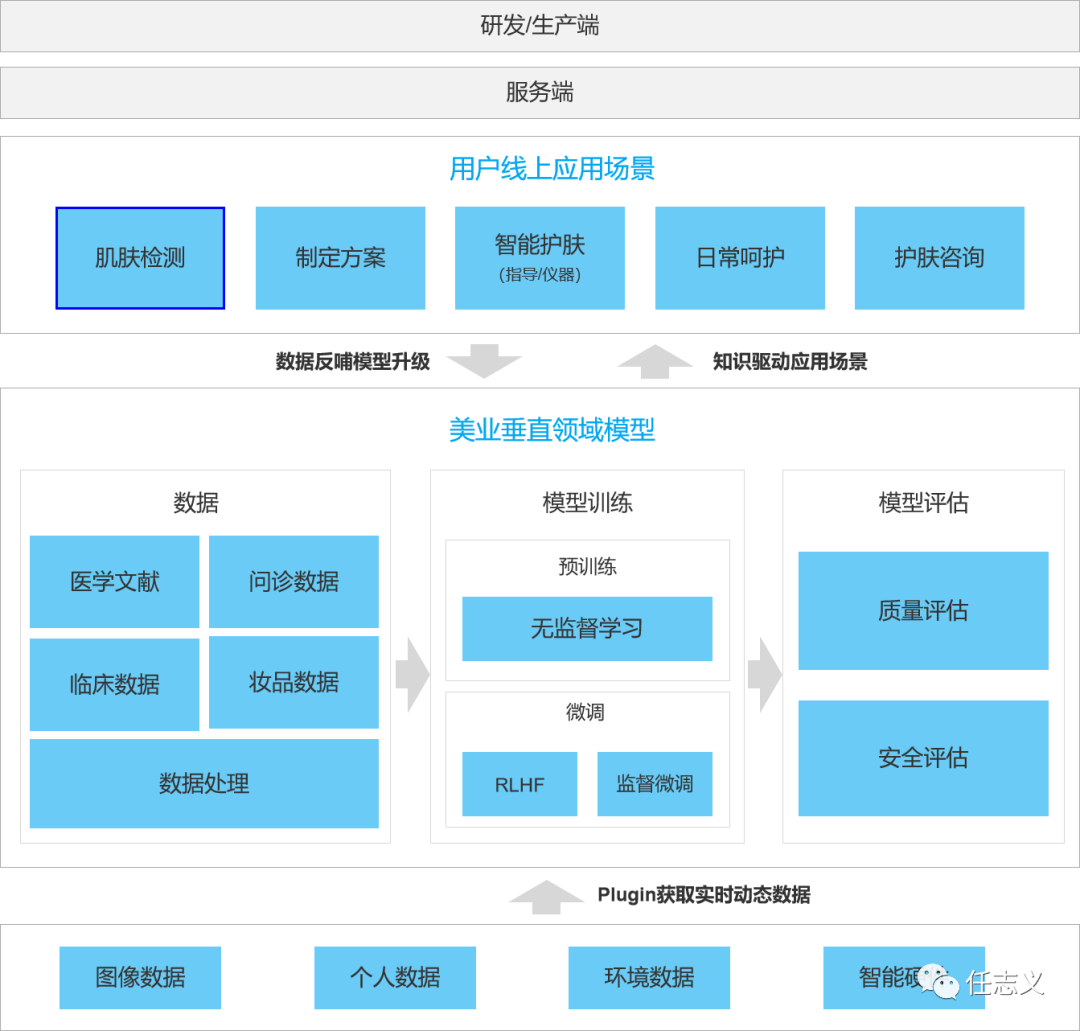Select the 智能护肤 (指导/仪器) block
The height and width of the screenshot is (1031, 1080).
point(540,258)
